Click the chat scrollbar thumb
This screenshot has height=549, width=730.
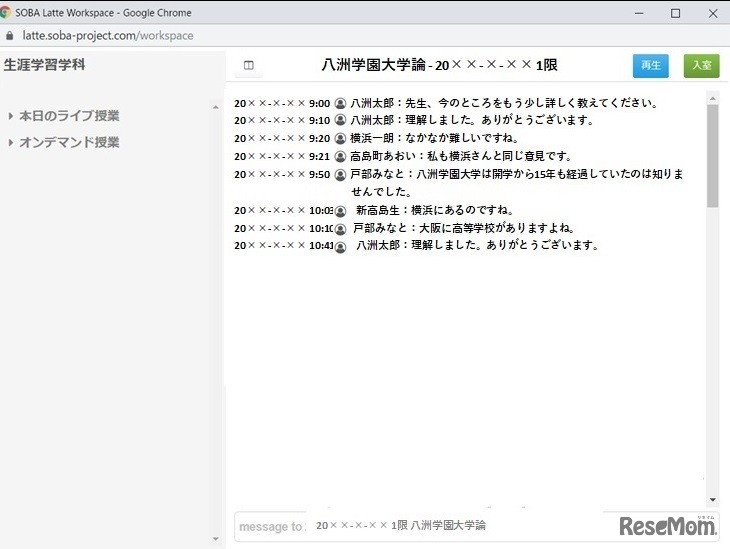tap(712, 156)
